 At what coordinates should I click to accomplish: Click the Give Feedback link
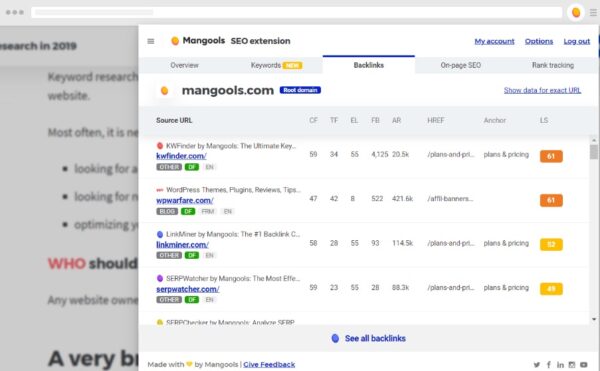(269, 364)
